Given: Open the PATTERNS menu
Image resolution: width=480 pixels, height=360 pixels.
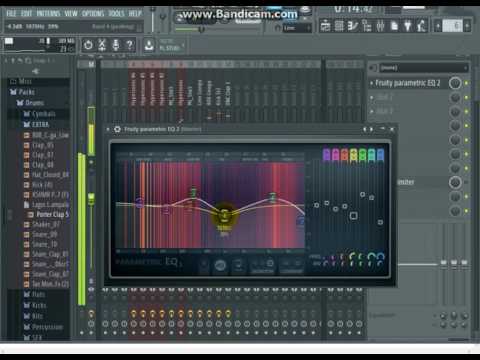Looking at the screenshot, I should [48, 14].
